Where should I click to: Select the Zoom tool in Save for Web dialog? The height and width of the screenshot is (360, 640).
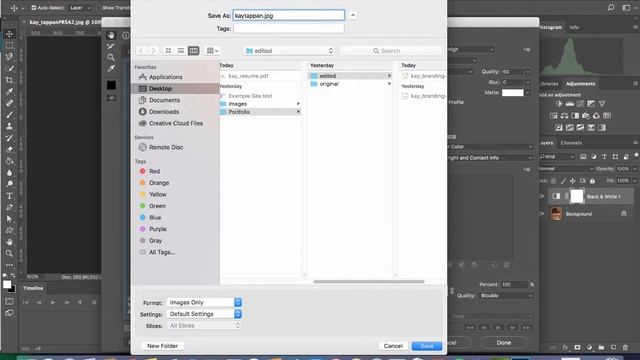coord(111,57)
